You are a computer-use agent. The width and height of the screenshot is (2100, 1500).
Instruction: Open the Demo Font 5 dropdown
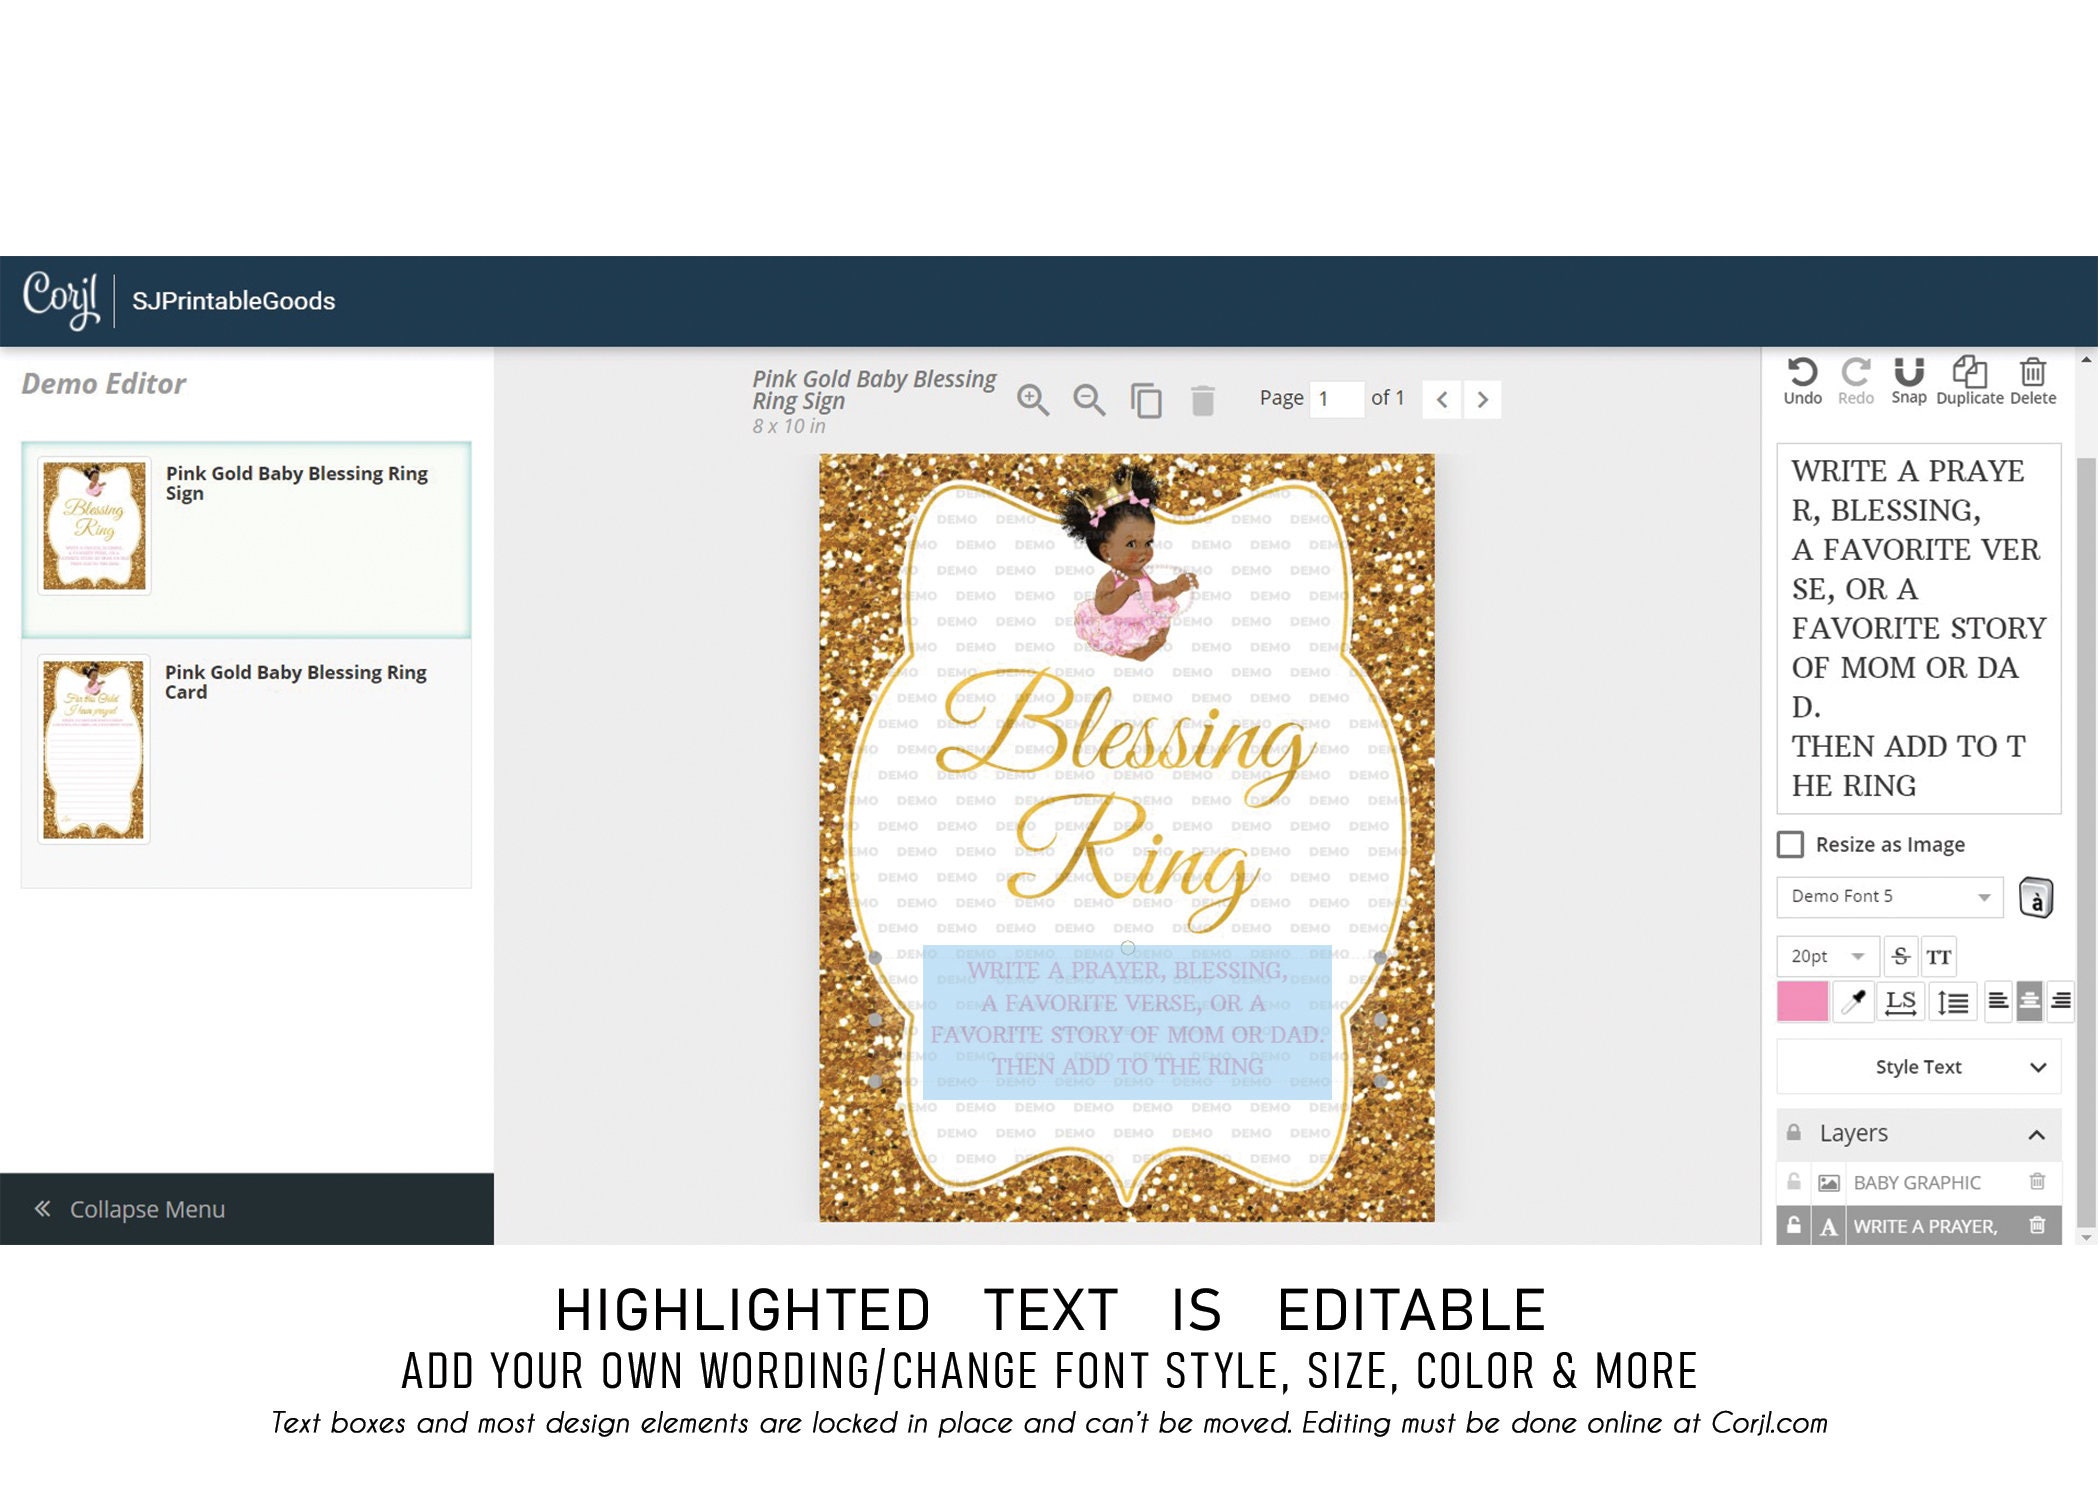point(1888,897)
